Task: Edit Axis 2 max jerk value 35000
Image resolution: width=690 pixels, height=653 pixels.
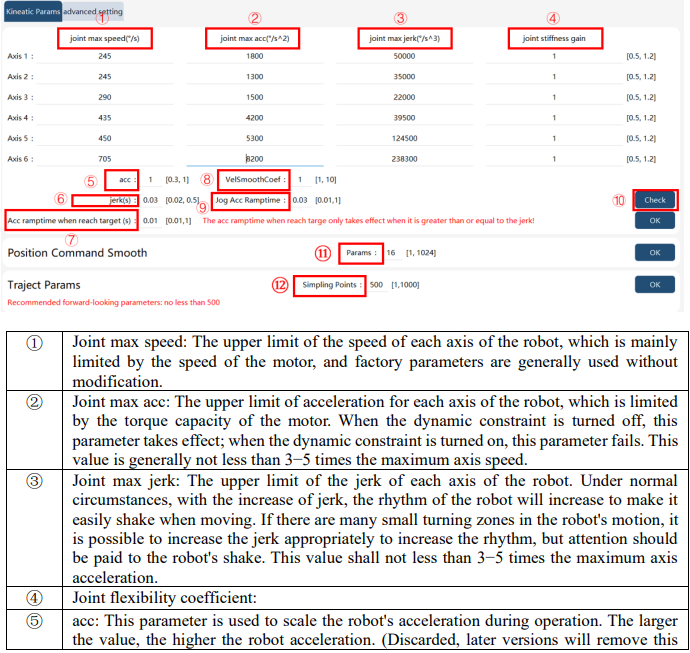Action: tap(404, 77)
